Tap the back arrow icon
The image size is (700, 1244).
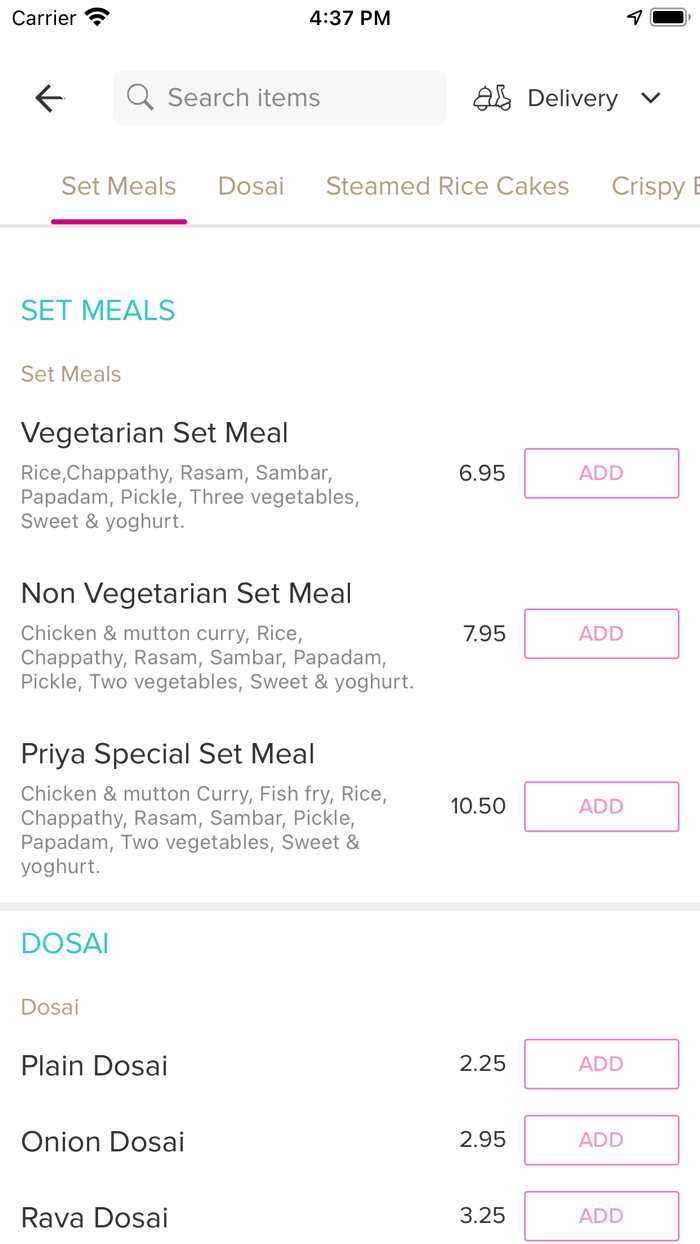click(x=48, y=97)
